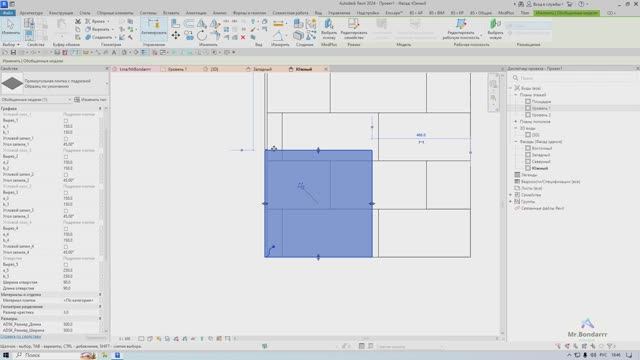The width and height of the screenshot is (640, 360).
Task: Select Уровень 2 in project browser
Action: point(541,115)
